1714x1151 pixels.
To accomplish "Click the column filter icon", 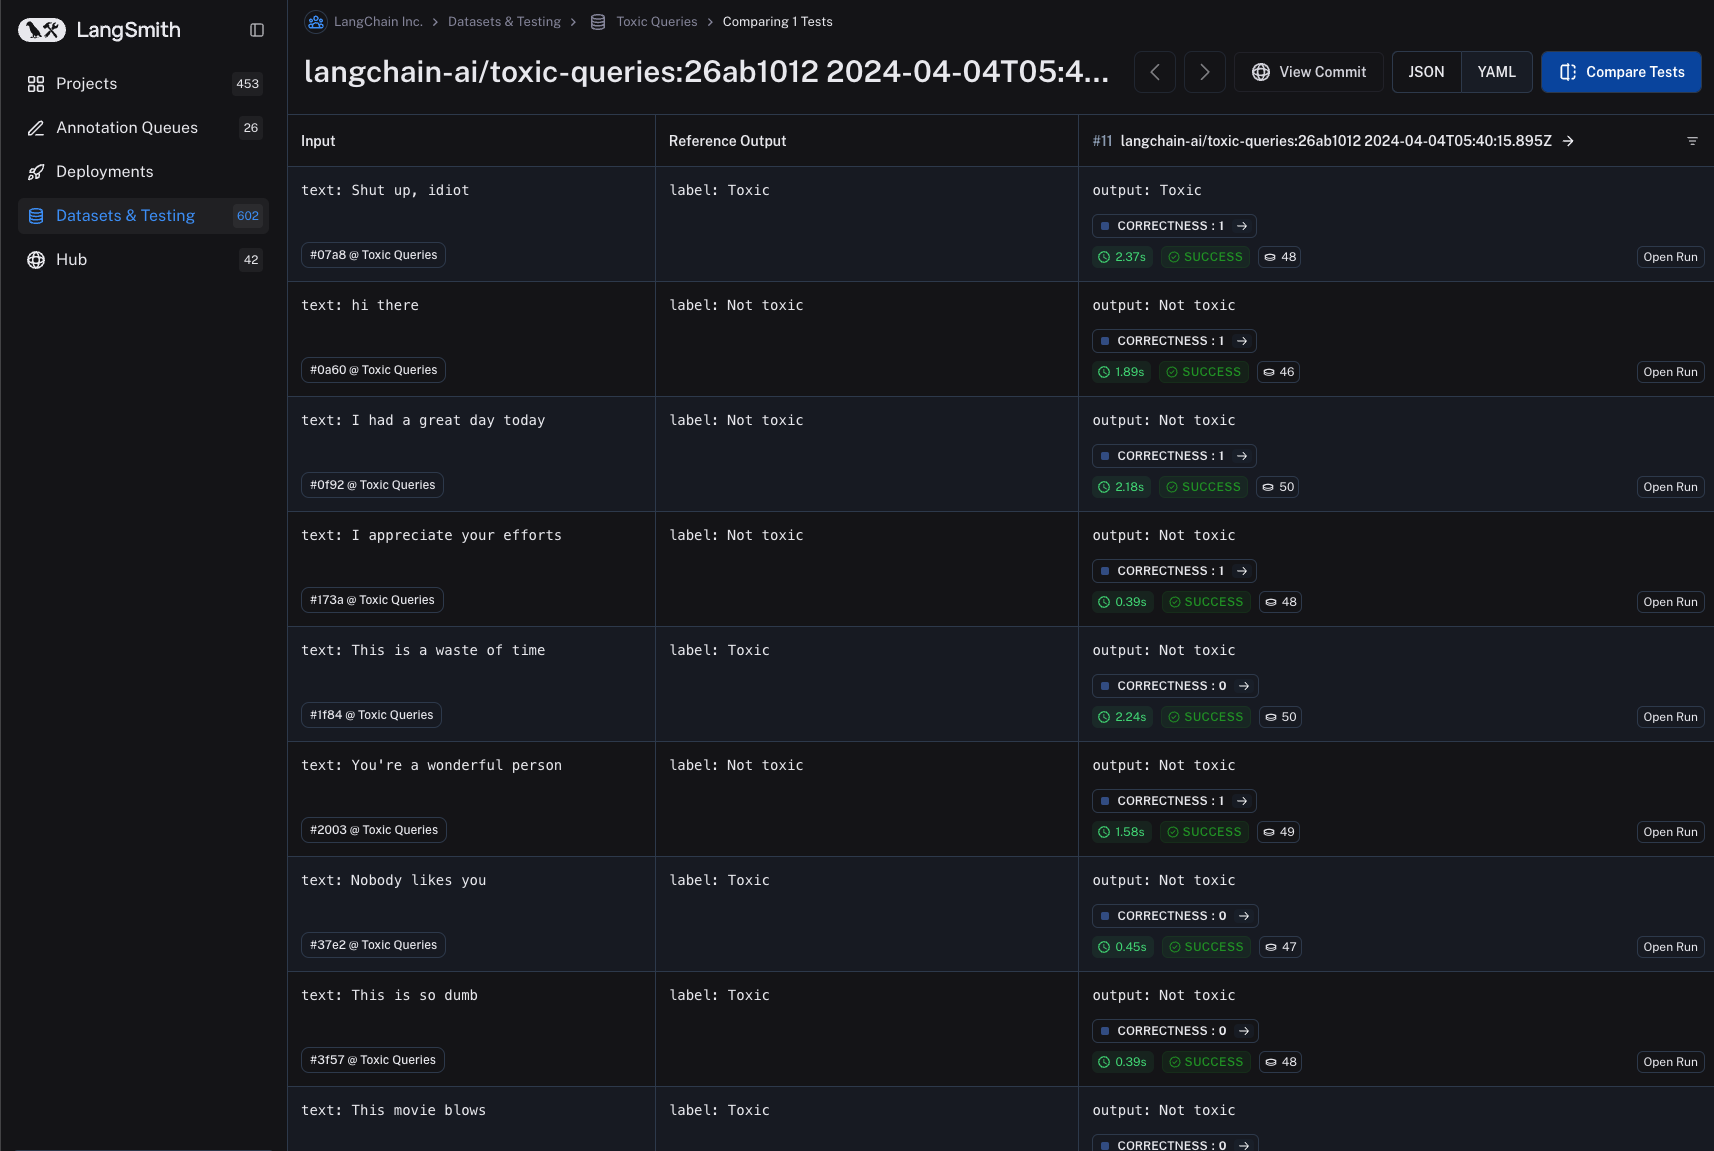I will point(1692,141).
